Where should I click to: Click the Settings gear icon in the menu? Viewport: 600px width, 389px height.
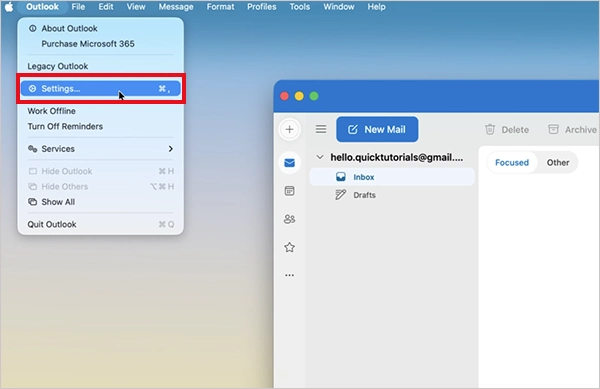pos(33,89)
